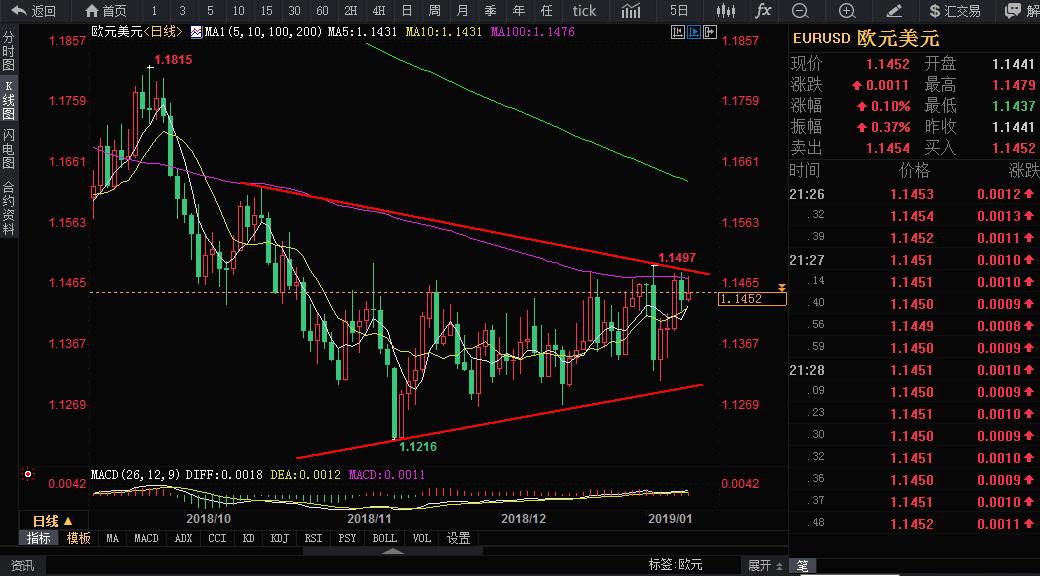Click the chart range fit icon
The image size is (1040, 576).
678,32
